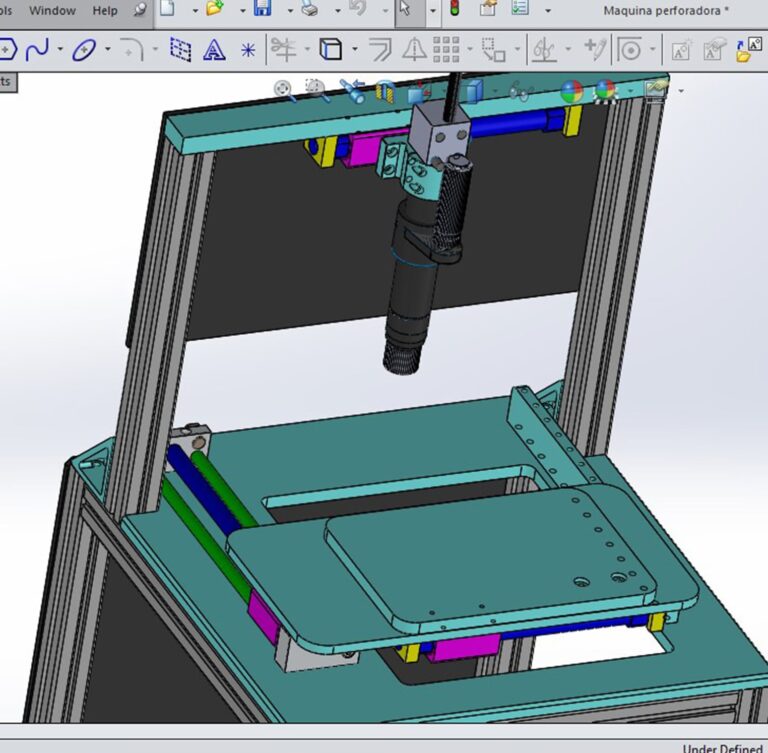Screen dimensions: 768x753
Task: Expand the Open file dropdown arrow
Action: coord(234,11)
